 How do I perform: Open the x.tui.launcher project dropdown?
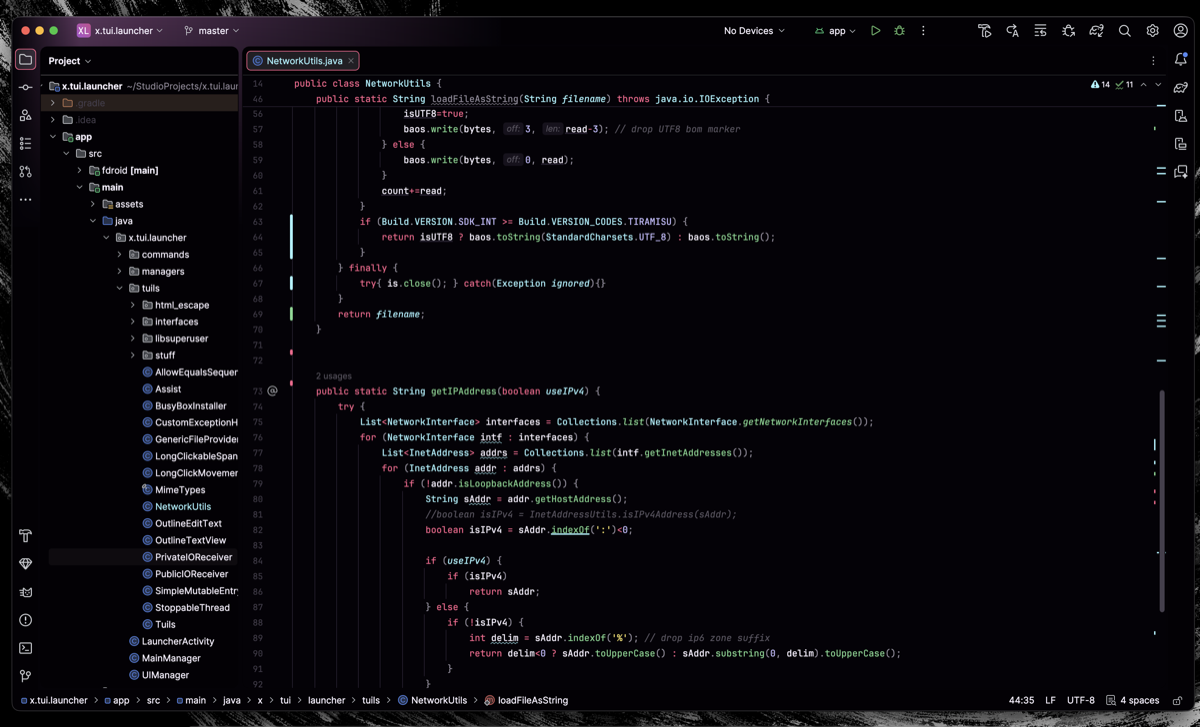[x=120, y=31]
